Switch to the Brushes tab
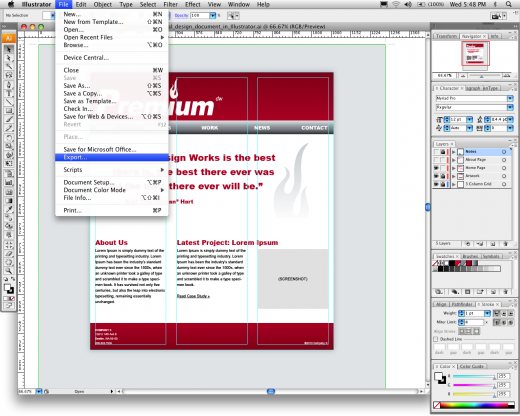520x416 pixels. (470, 256)
